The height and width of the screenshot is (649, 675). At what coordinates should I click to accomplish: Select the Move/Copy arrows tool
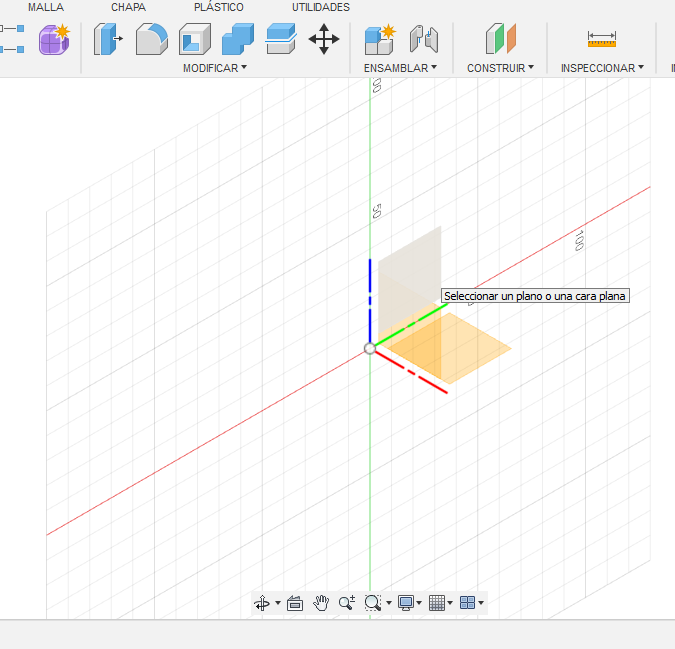click(x=324, y=39)
